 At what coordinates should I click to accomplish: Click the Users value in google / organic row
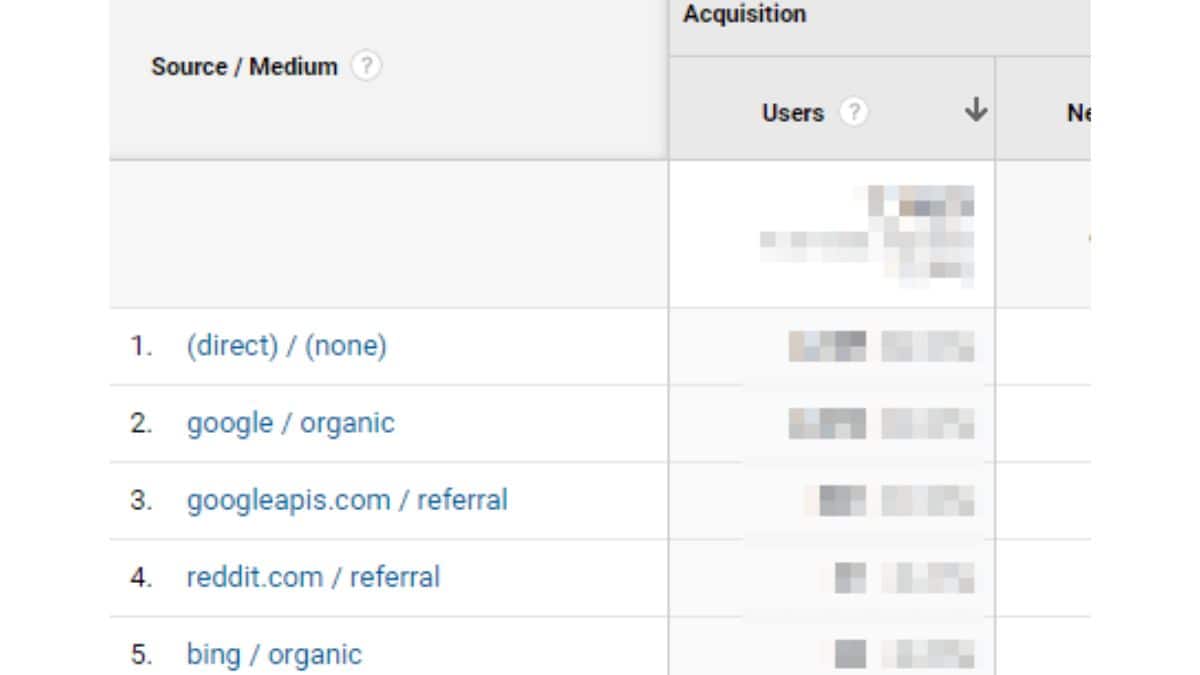(x=881, y=424)
